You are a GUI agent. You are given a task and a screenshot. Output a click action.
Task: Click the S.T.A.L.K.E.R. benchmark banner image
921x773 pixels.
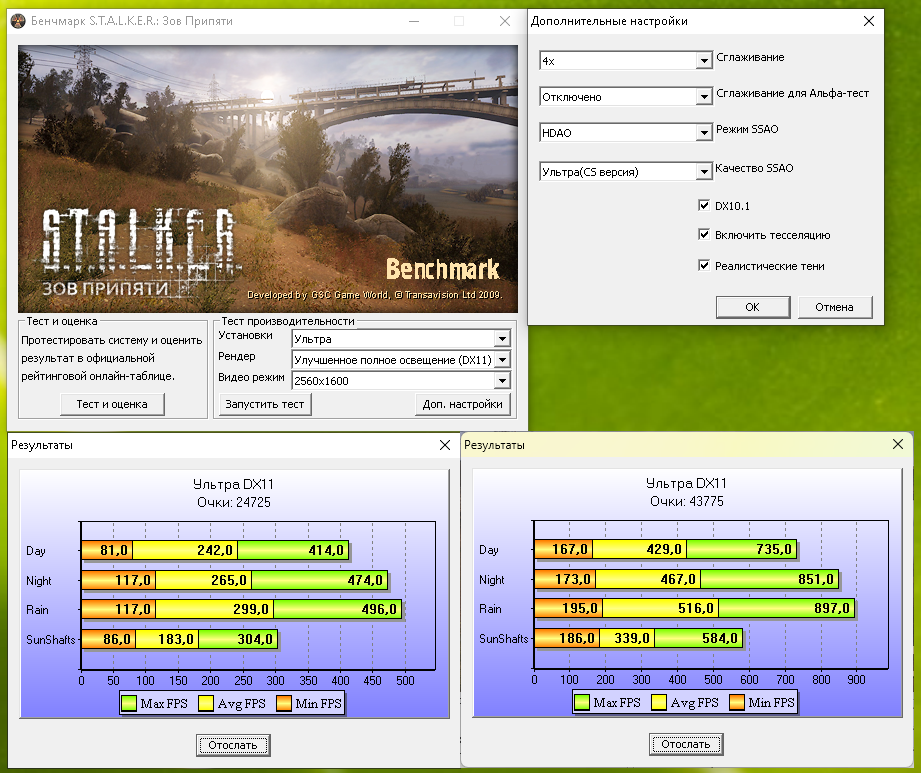tap(268, 179)
